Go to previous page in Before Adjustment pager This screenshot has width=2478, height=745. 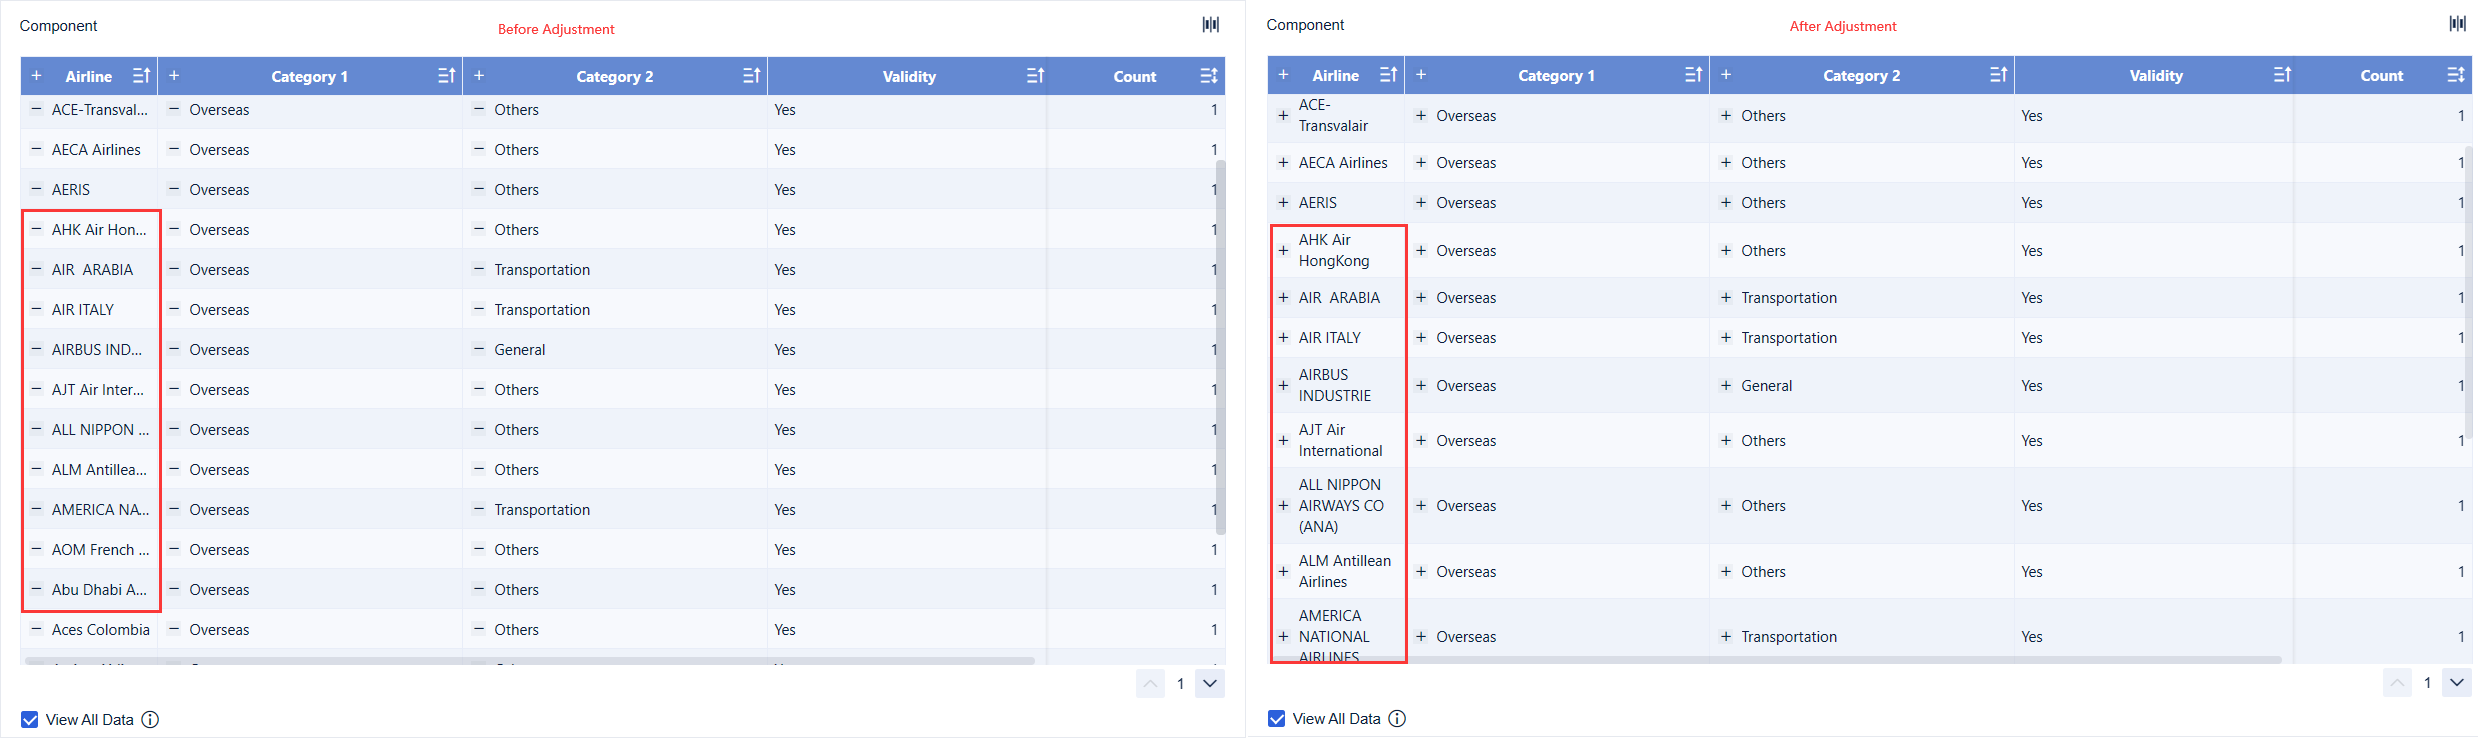pyautogui.click(x=1150, y=684)
